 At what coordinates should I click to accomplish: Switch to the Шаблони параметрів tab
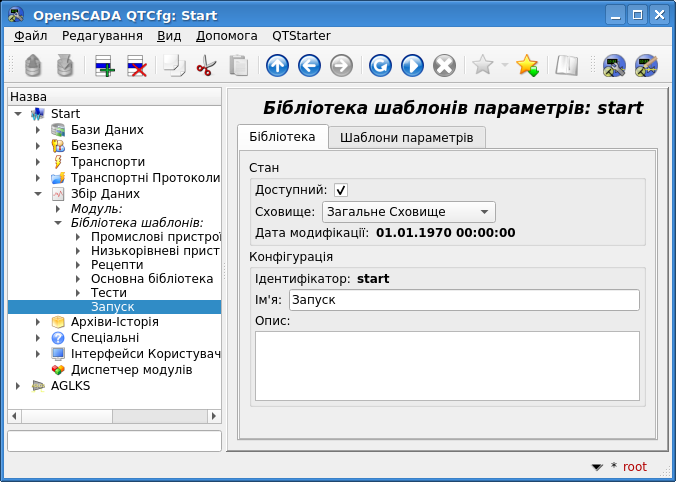407,137
